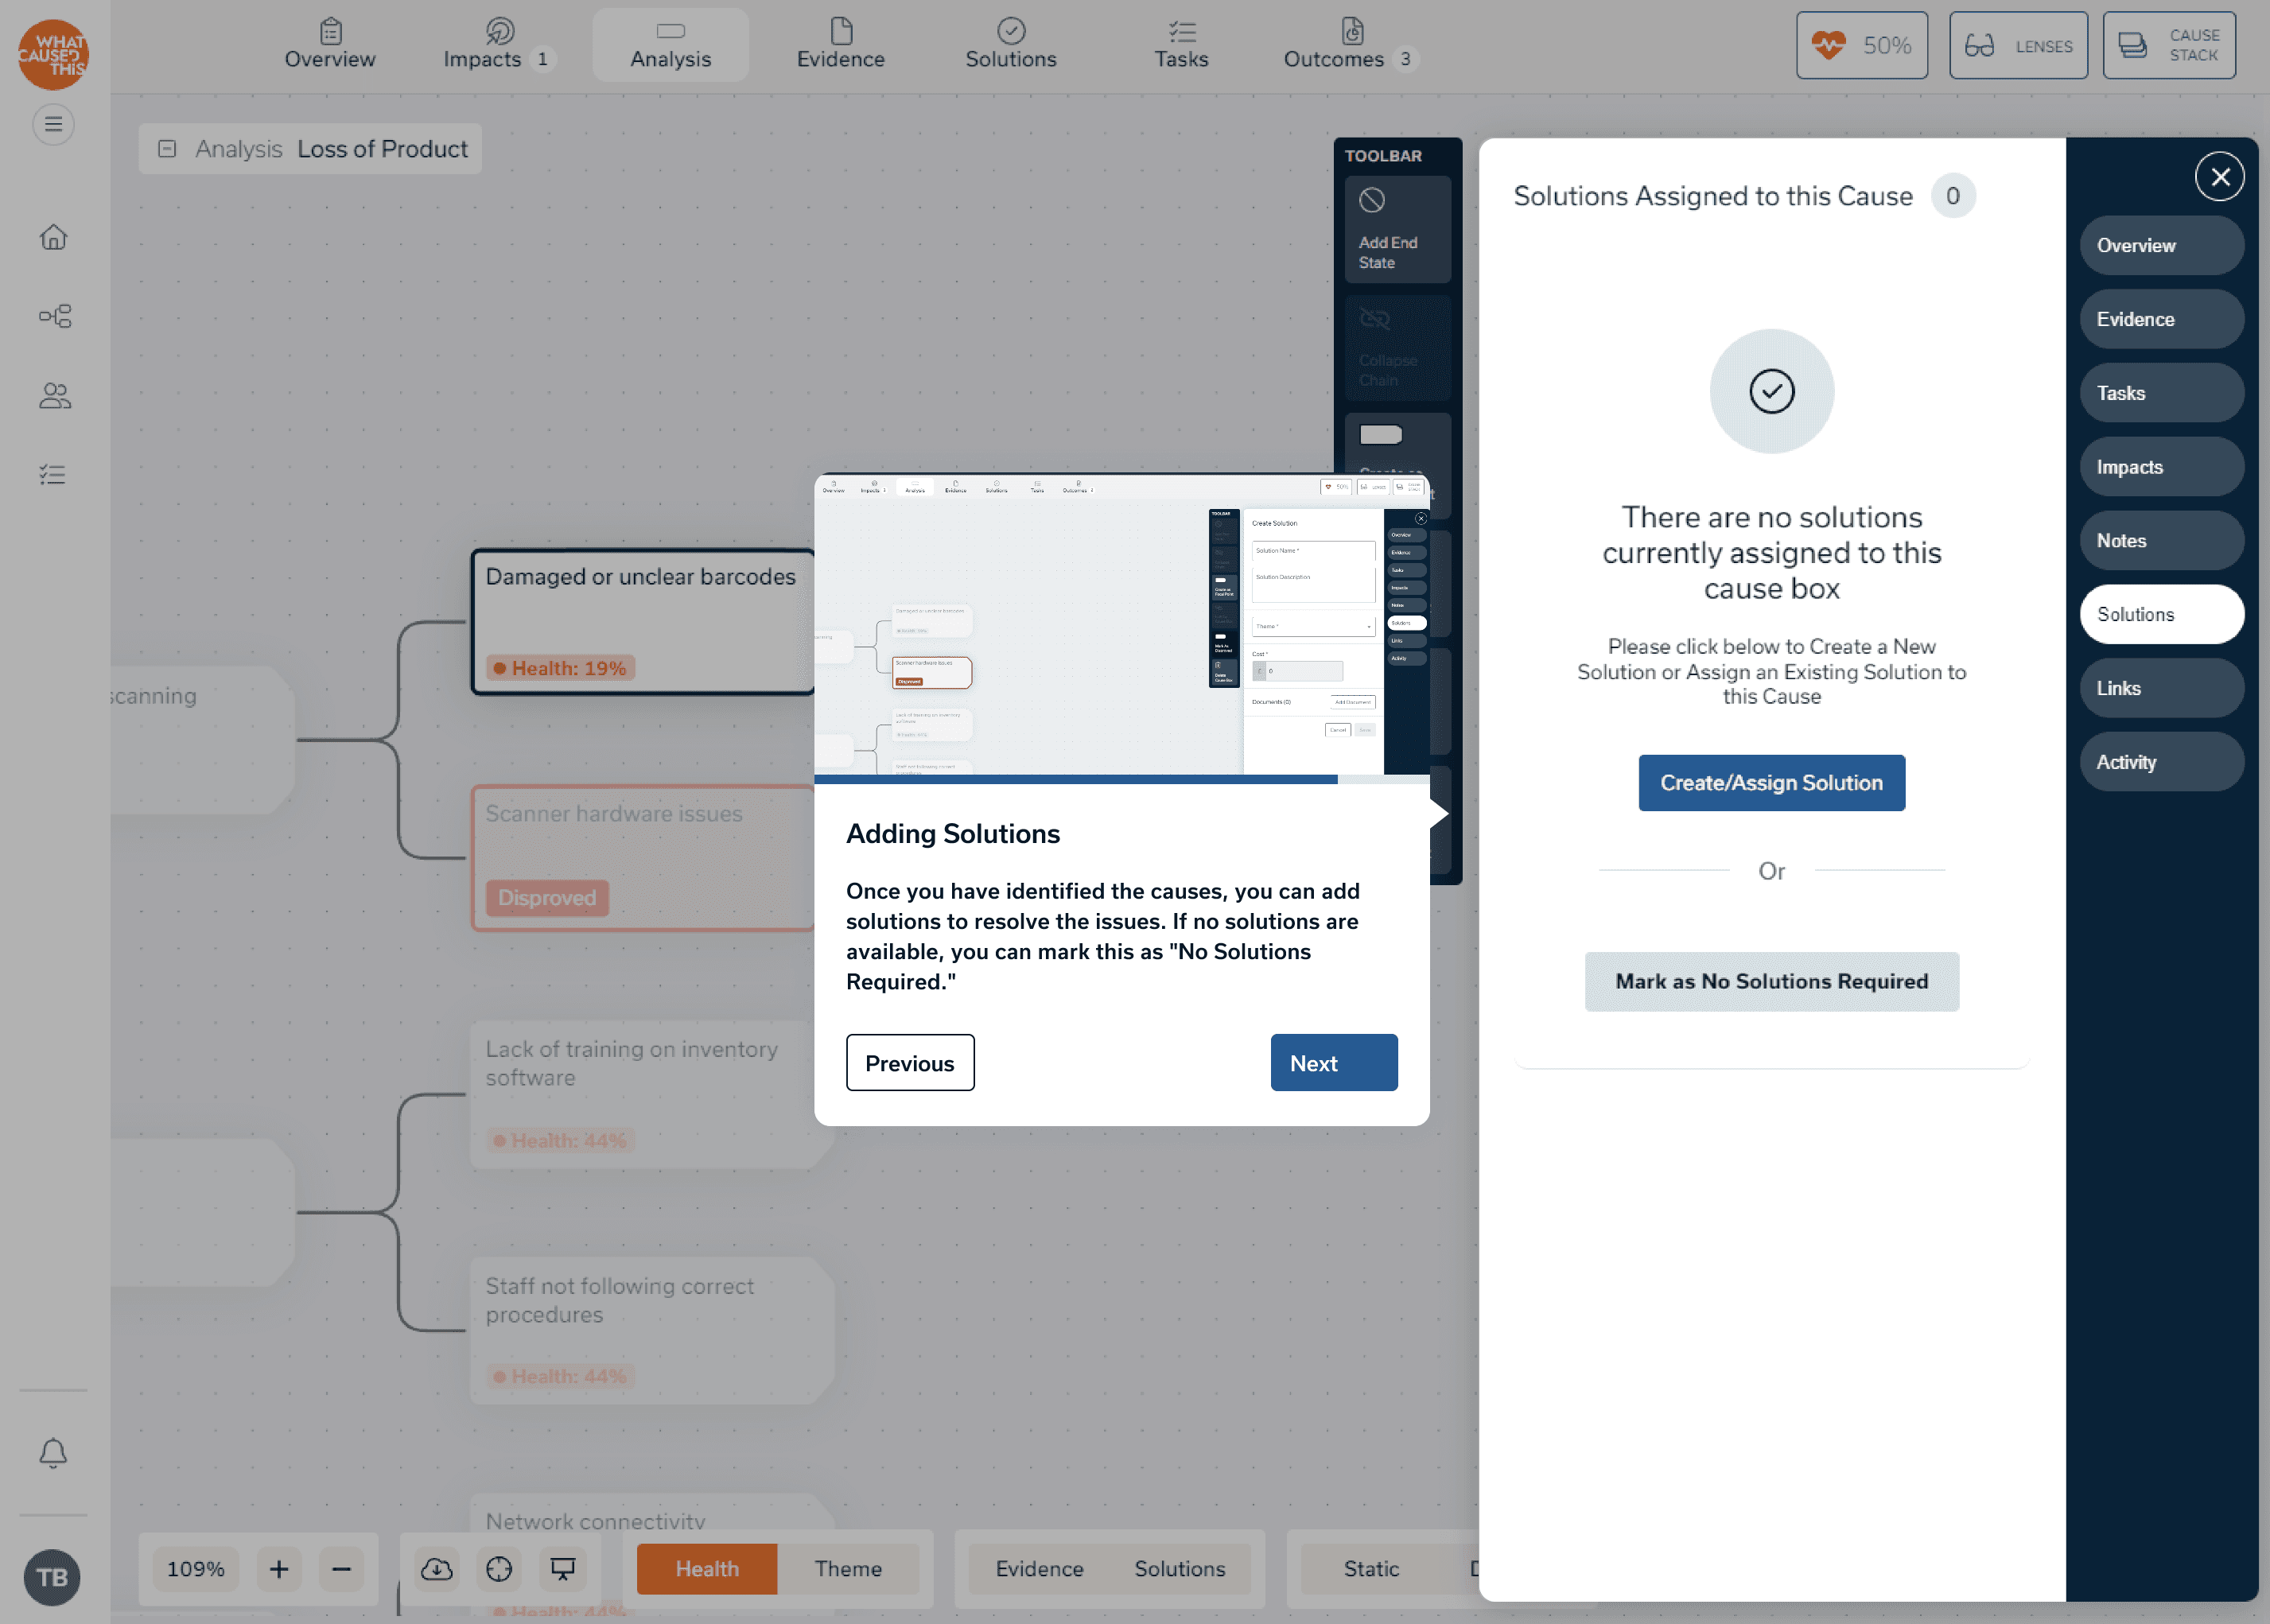Viewport: 2270px width, 1624px height.
Task: Switch the view toggle to Theme
Action: [847, 1568]
